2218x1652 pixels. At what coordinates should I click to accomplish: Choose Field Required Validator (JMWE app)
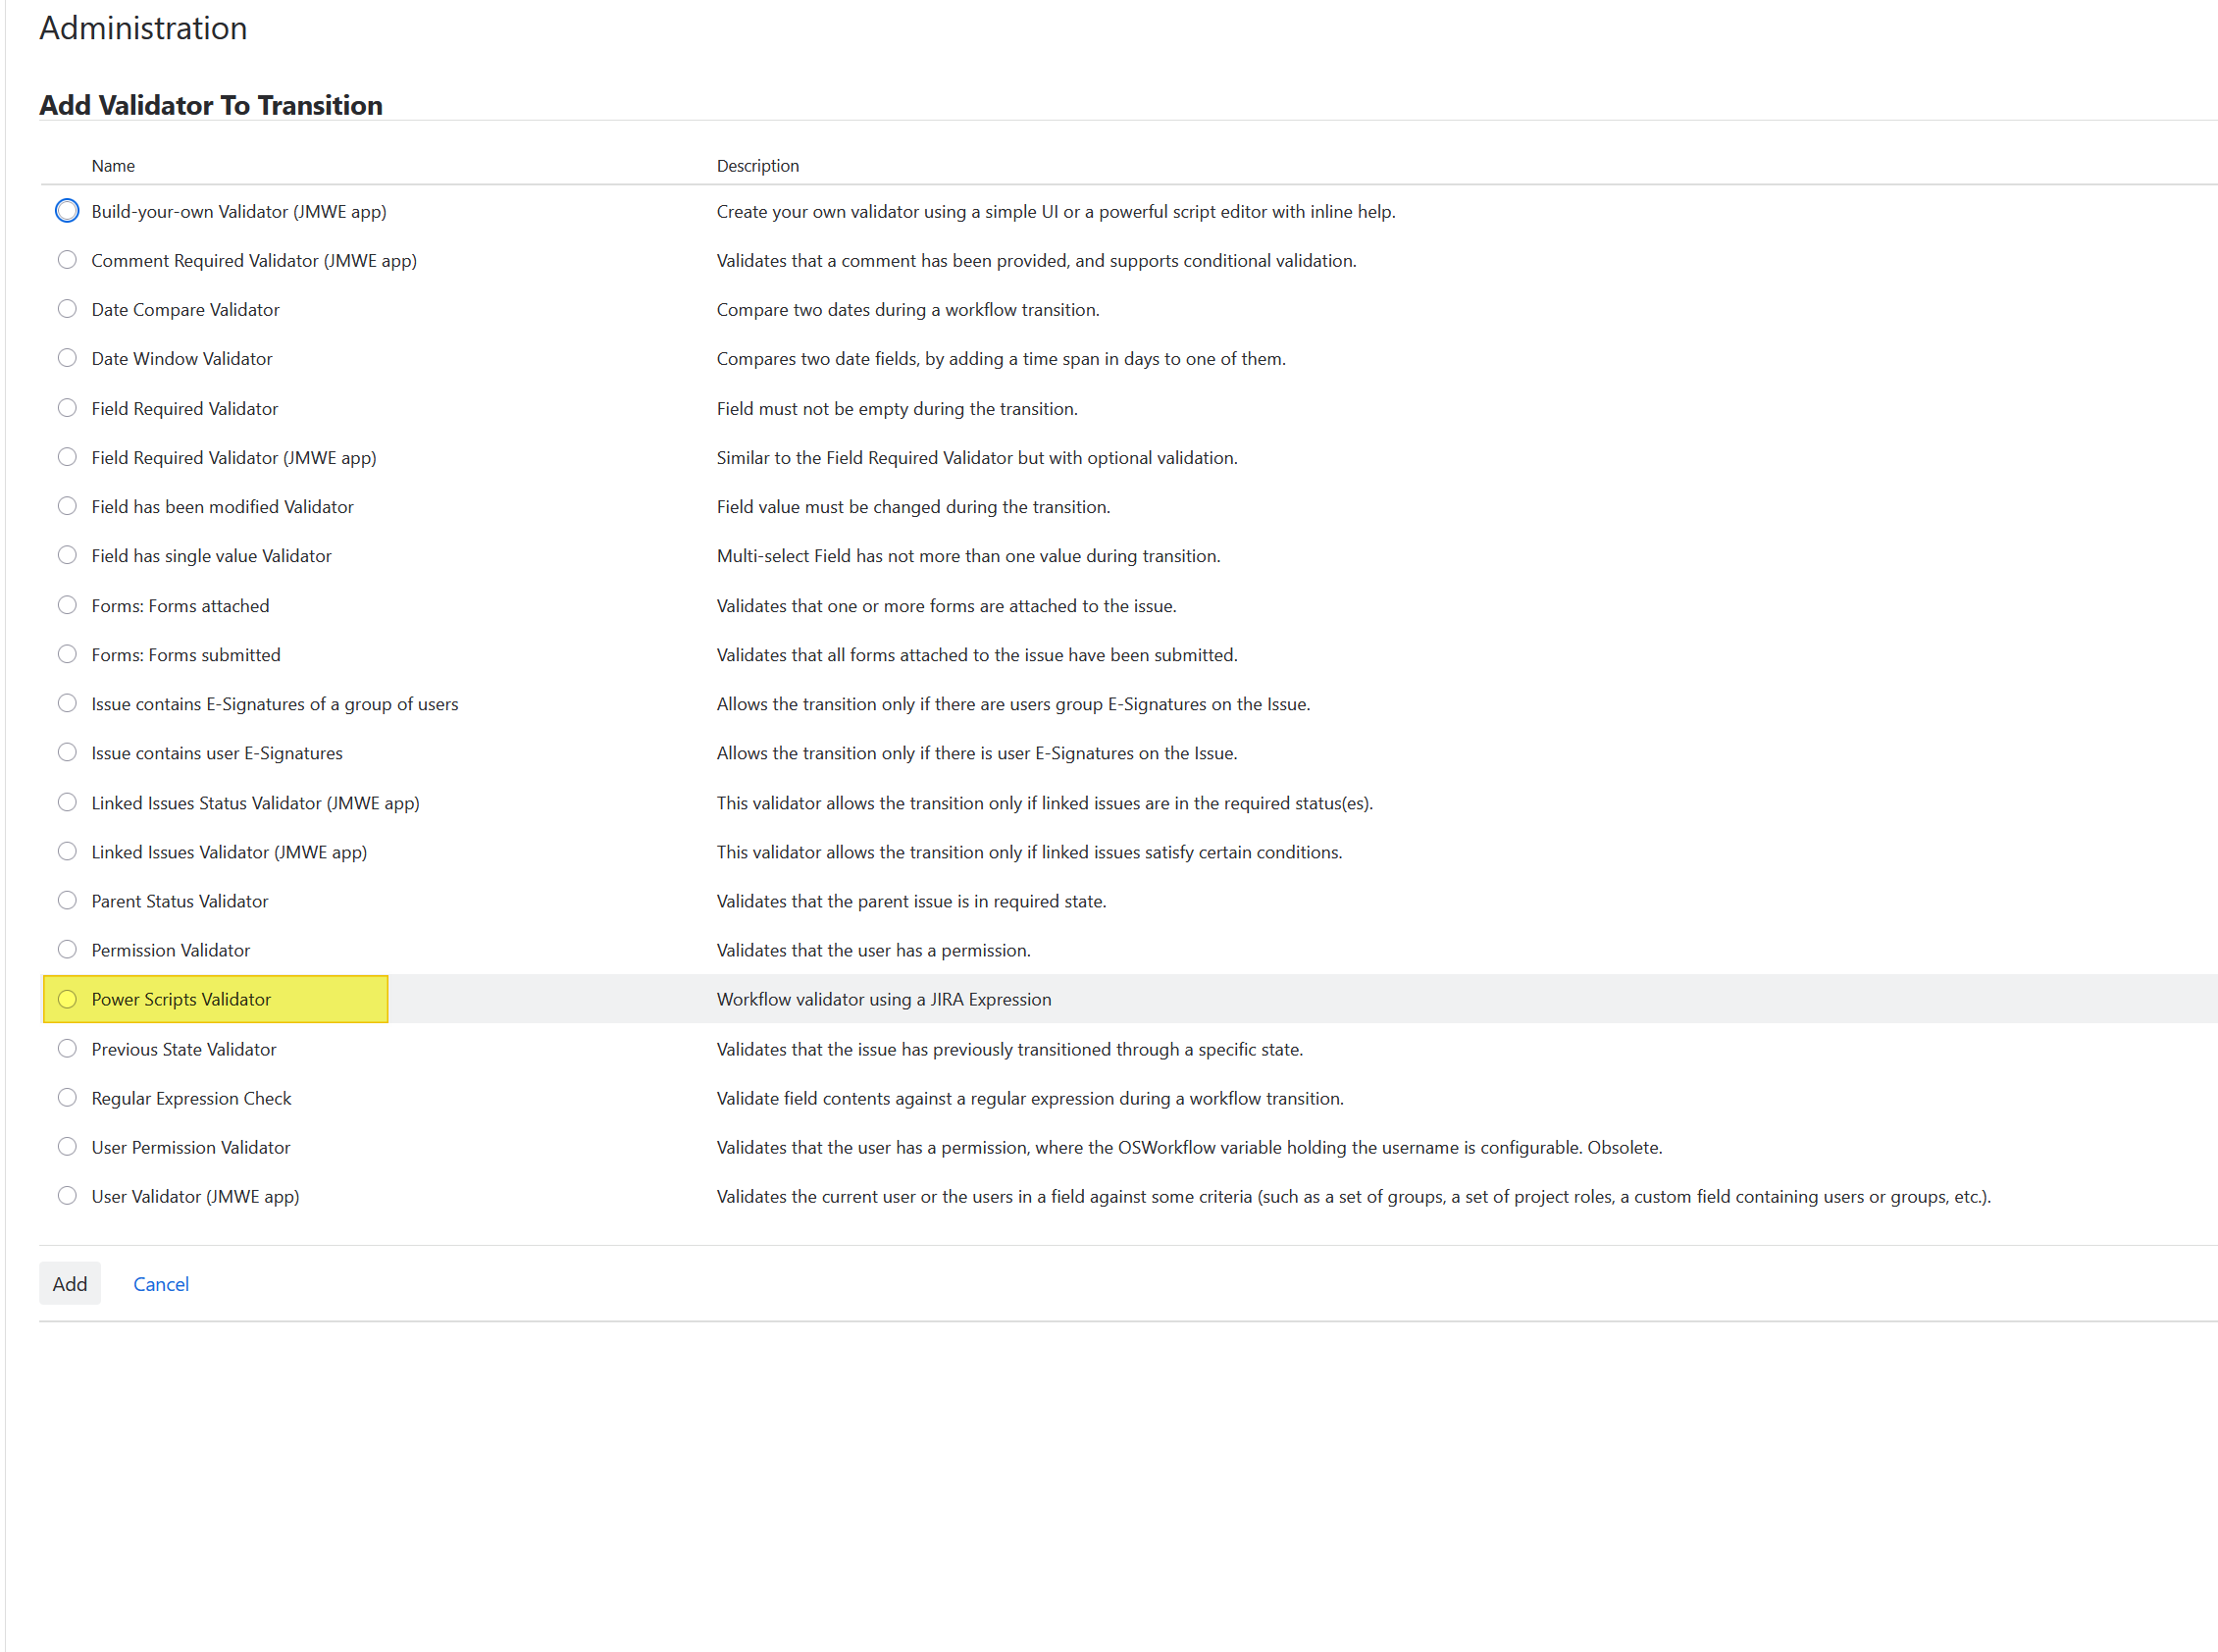click(x=67, y=456)
